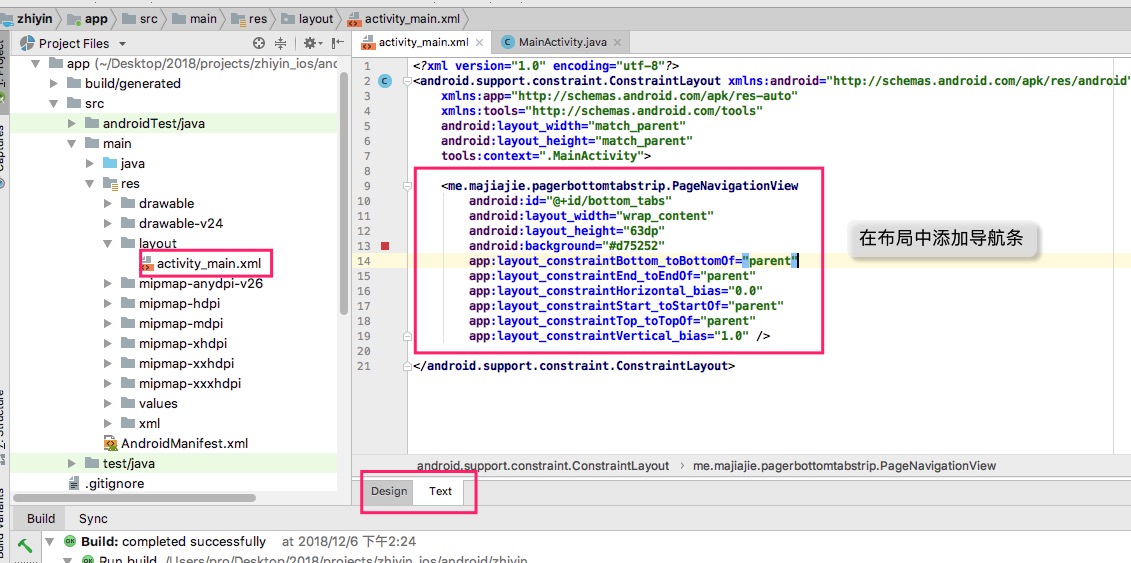
Task: Click the .gitignore file icon
Action: (74, 484)
